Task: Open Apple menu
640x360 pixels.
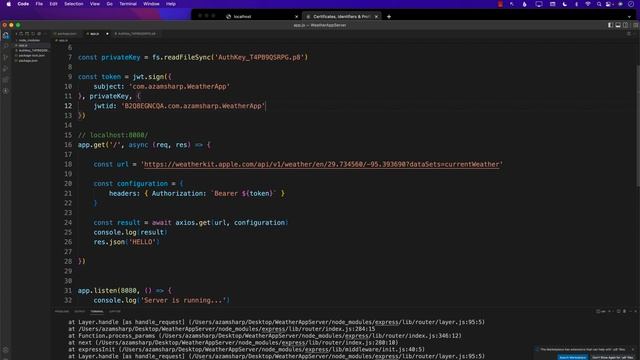Action: (8, 4)
